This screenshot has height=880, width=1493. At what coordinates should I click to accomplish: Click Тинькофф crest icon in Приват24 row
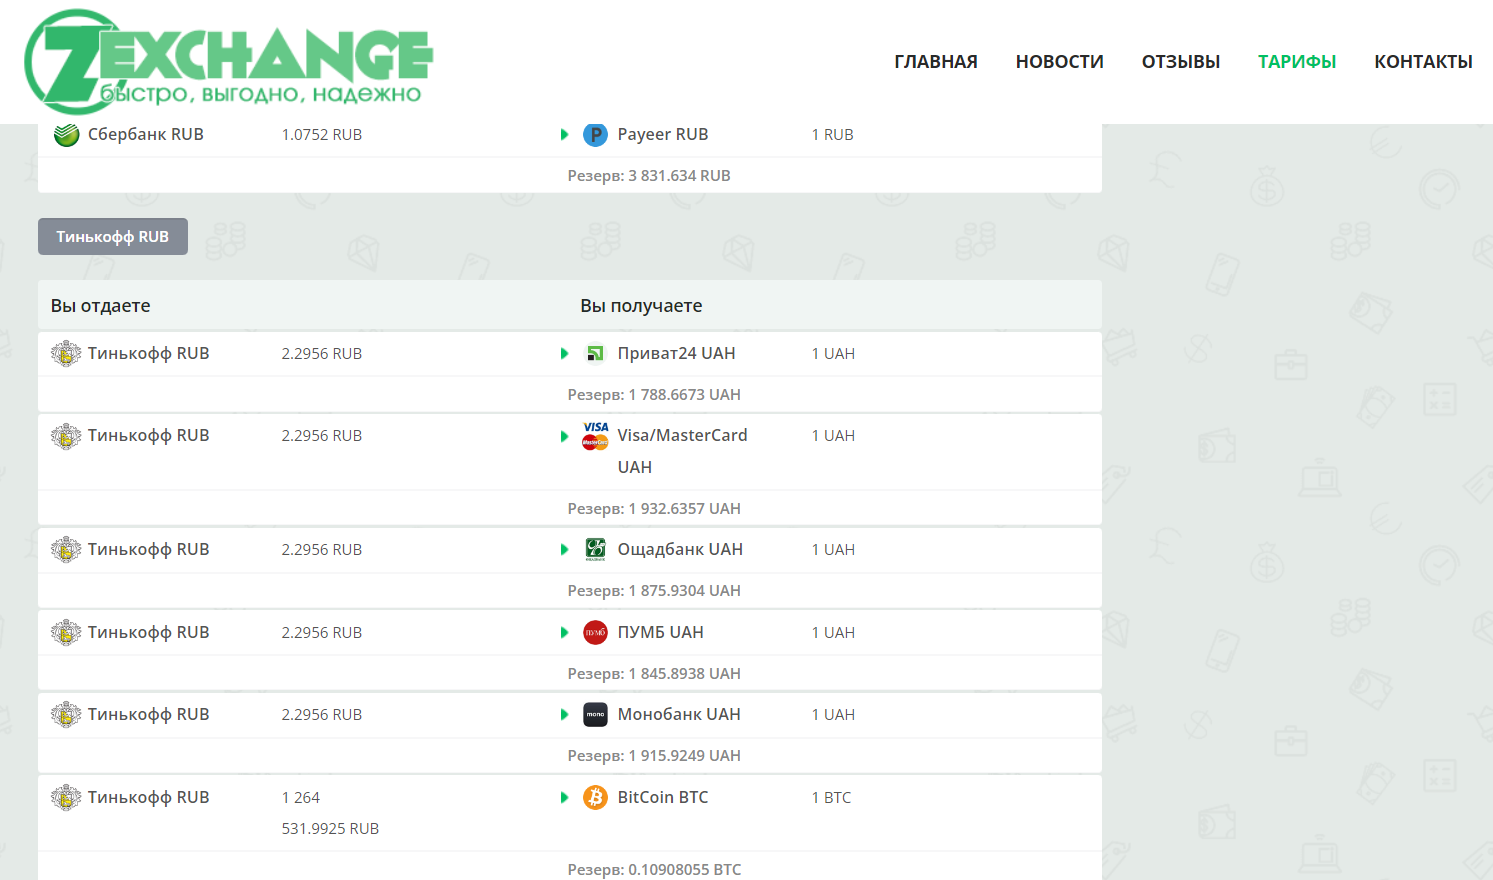(66, 354)
